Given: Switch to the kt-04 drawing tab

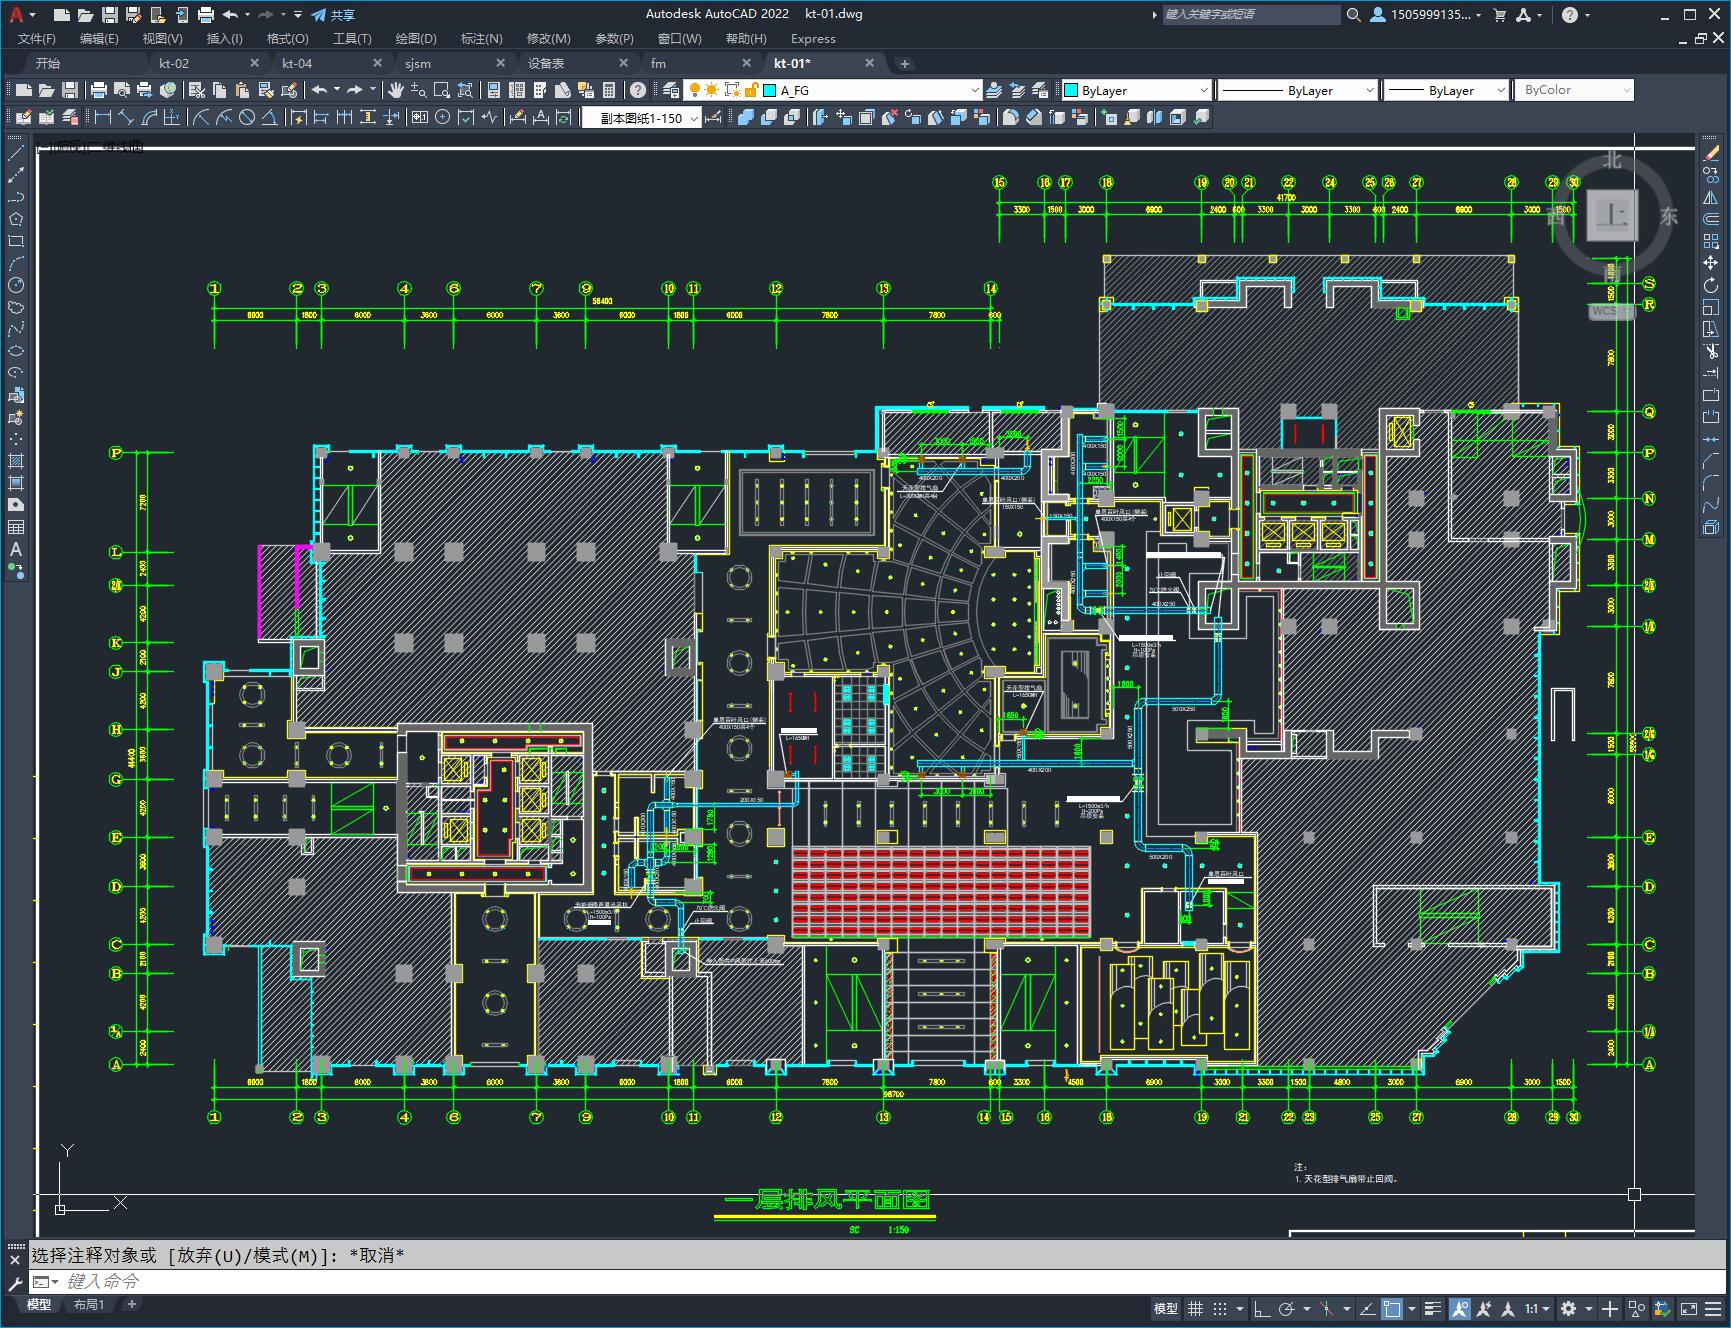Looking at the screenshot, I should pos(296,63).
